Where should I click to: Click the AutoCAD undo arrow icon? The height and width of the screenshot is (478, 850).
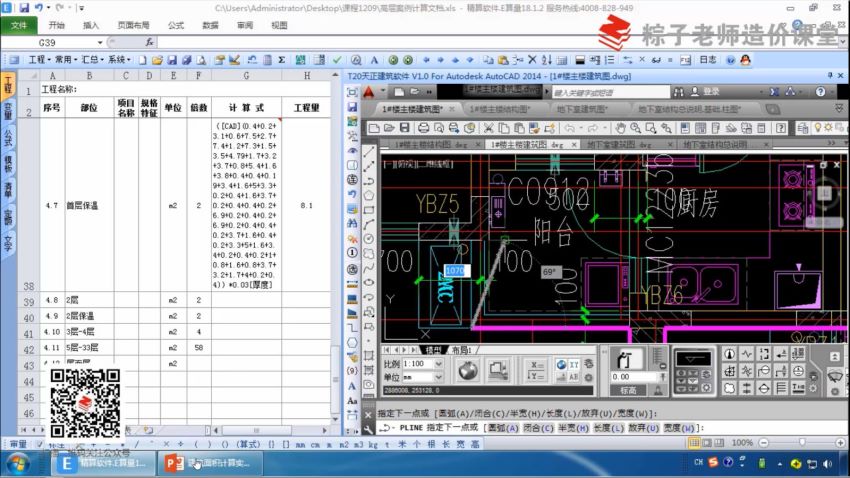tap(569, 128)
